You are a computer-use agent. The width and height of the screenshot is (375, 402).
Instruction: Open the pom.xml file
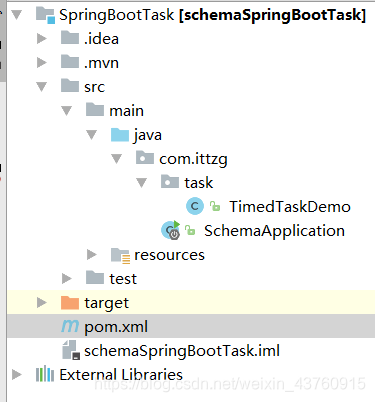coord(116,327)
